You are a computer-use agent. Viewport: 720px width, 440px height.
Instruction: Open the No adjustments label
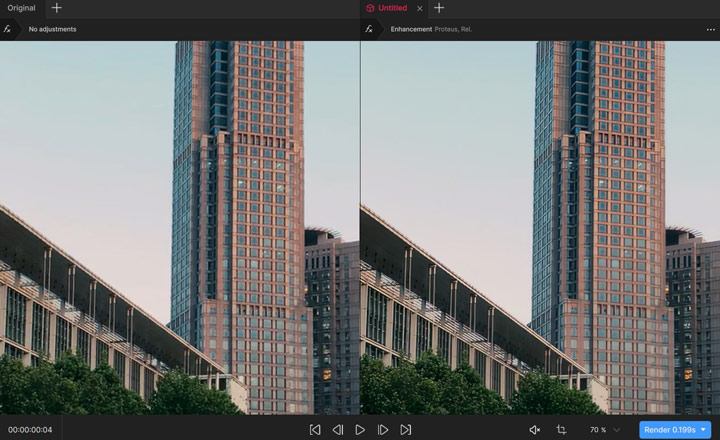click(x=52, y=29)
